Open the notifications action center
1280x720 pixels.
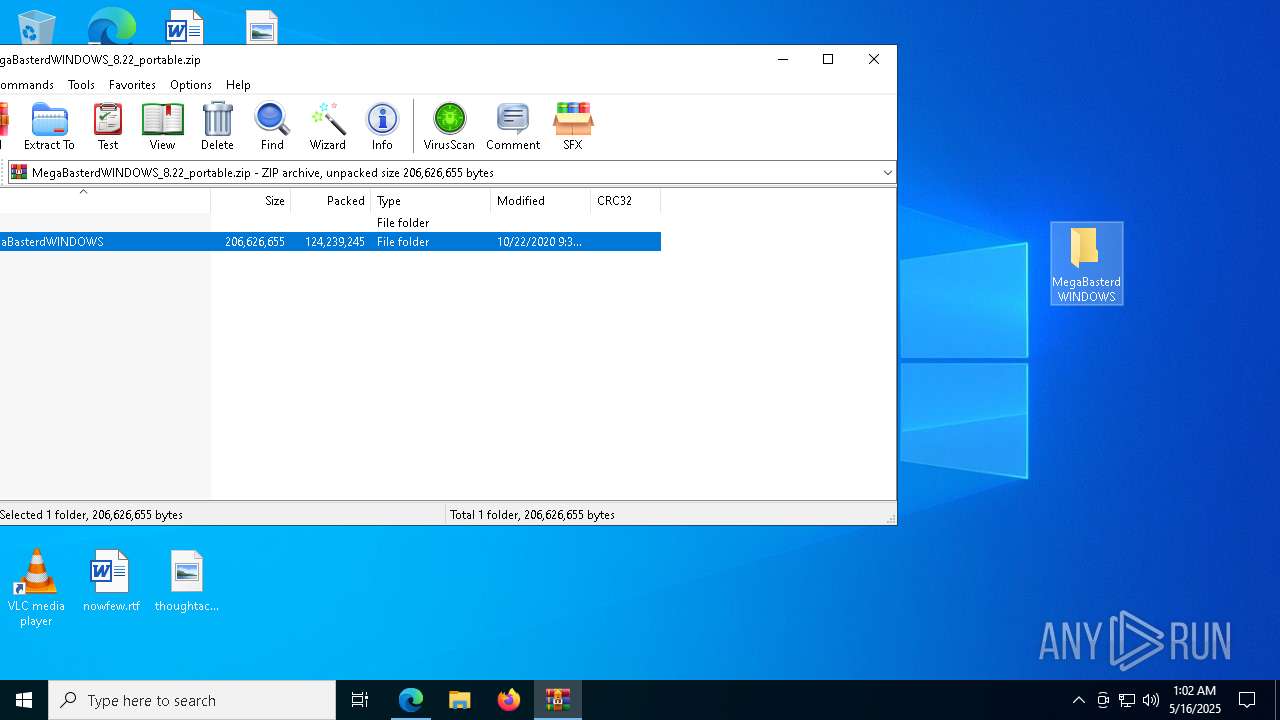[x=1247, y=700]
